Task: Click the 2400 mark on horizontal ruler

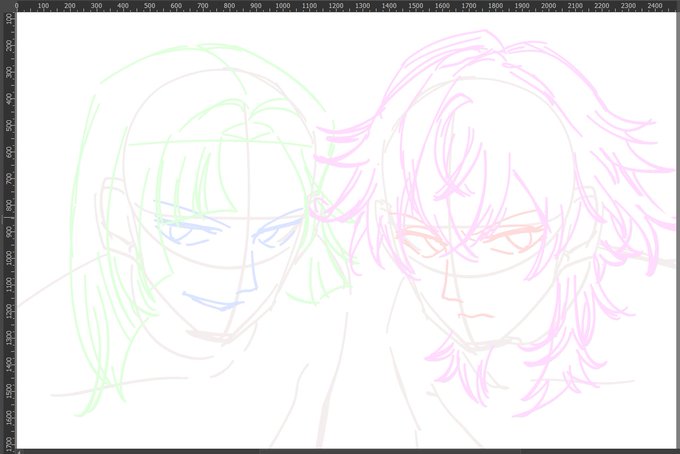Action: point(655,6)
